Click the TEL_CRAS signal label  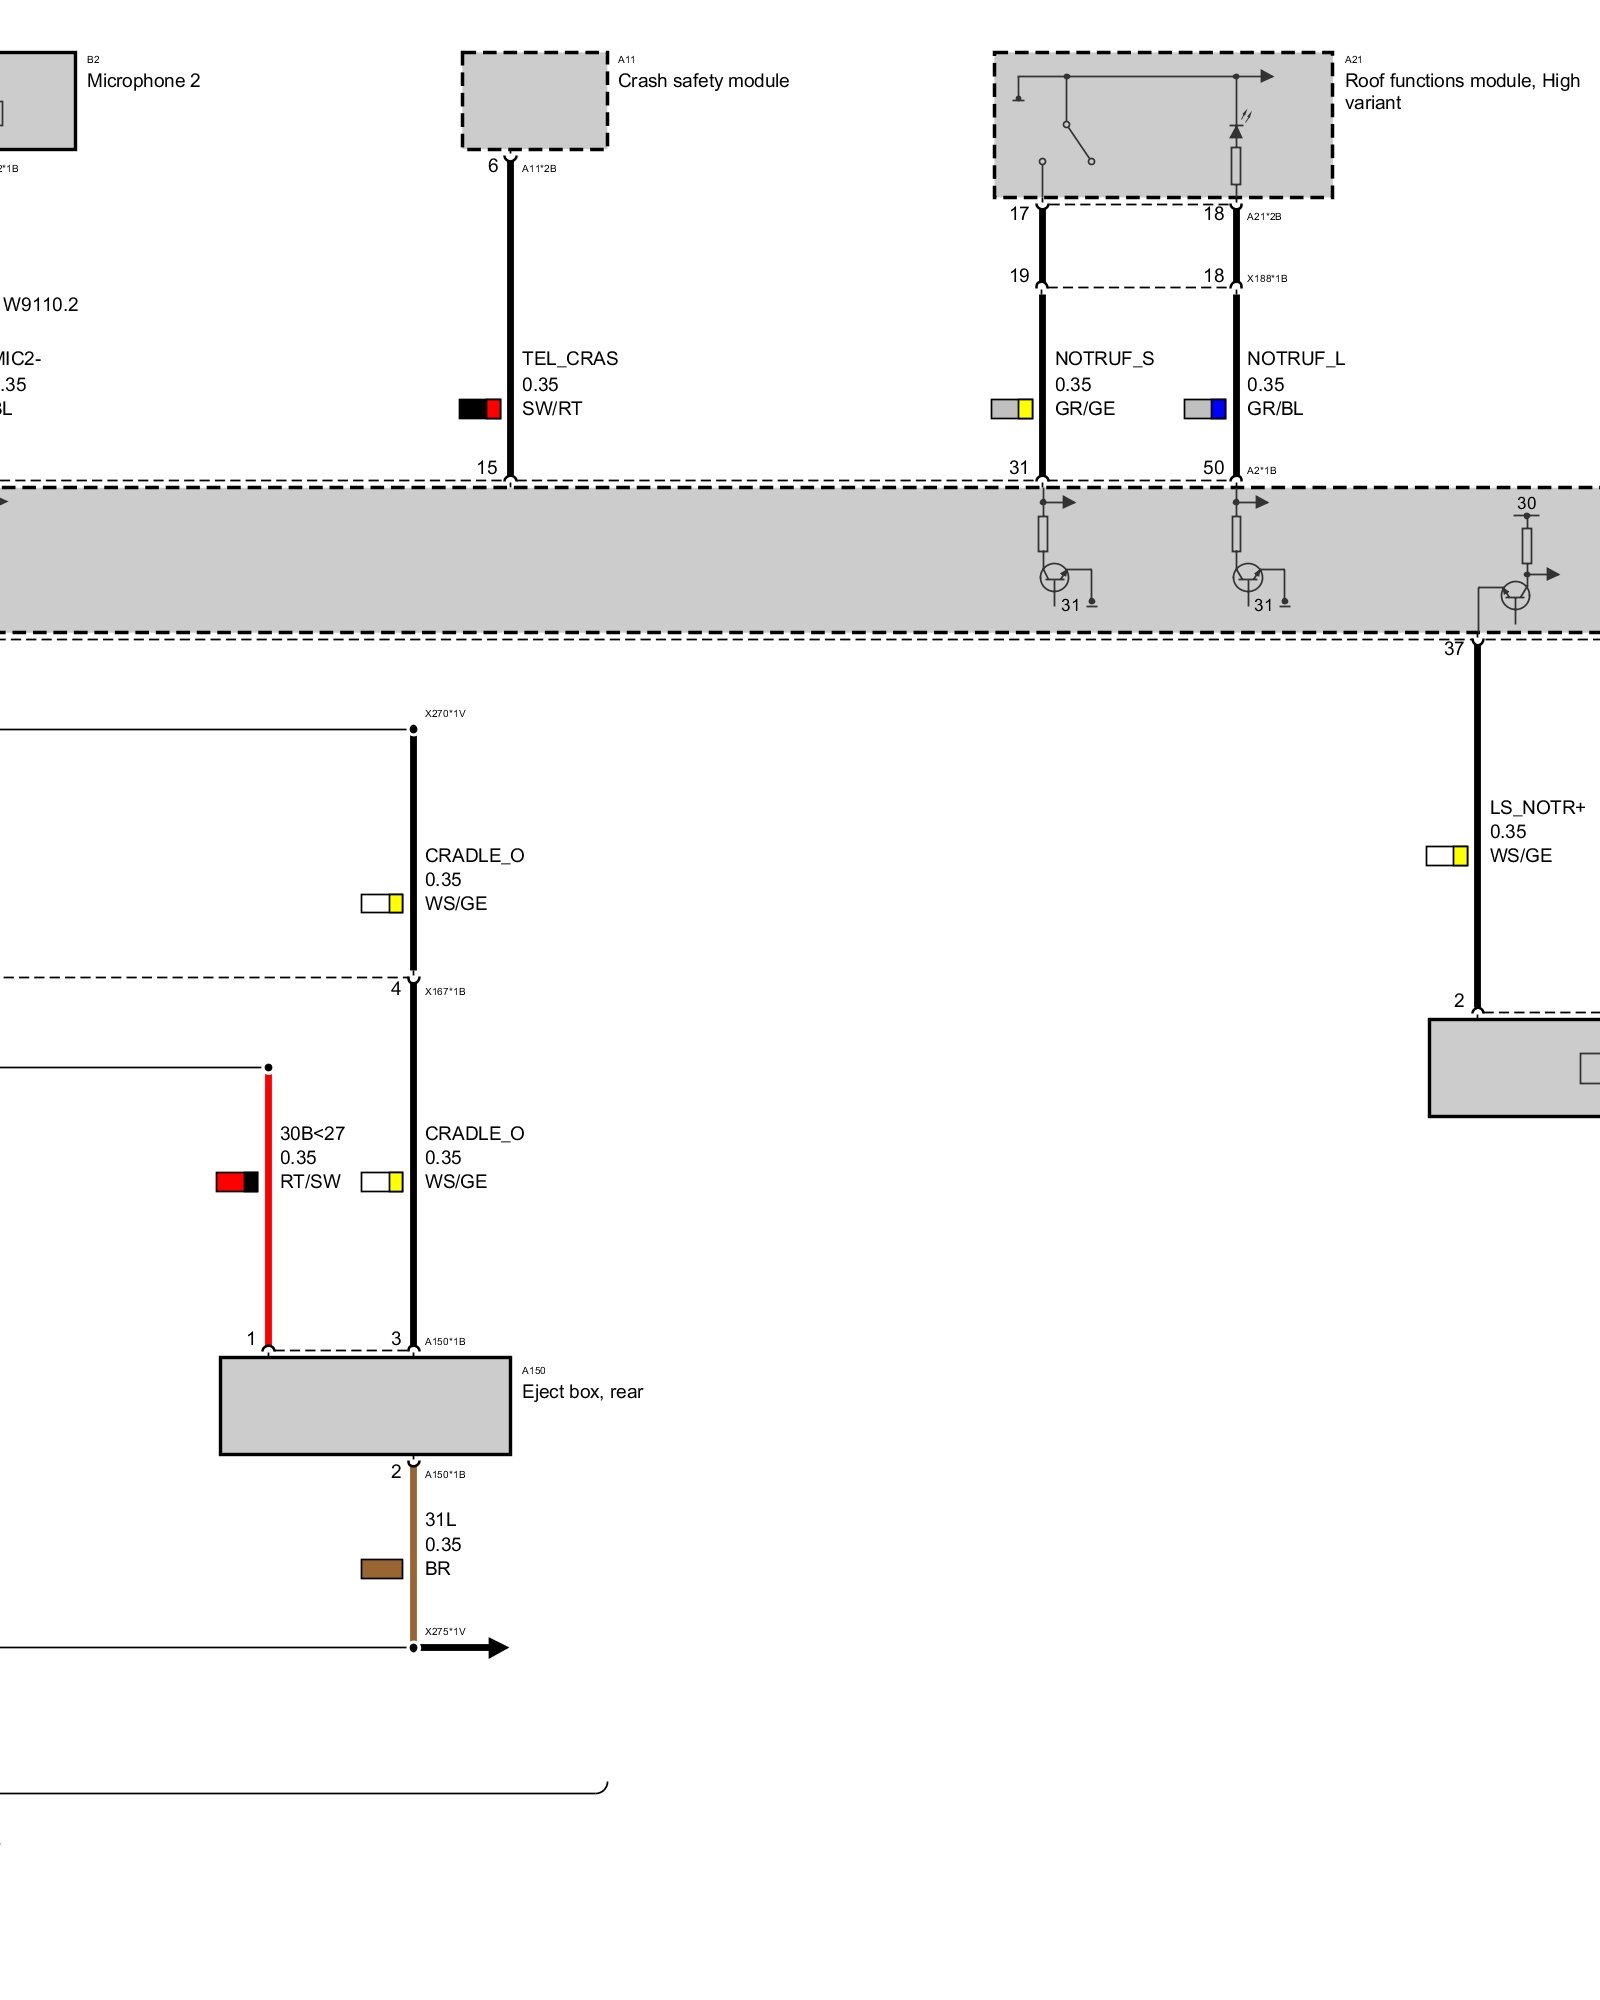coord(570,359)
